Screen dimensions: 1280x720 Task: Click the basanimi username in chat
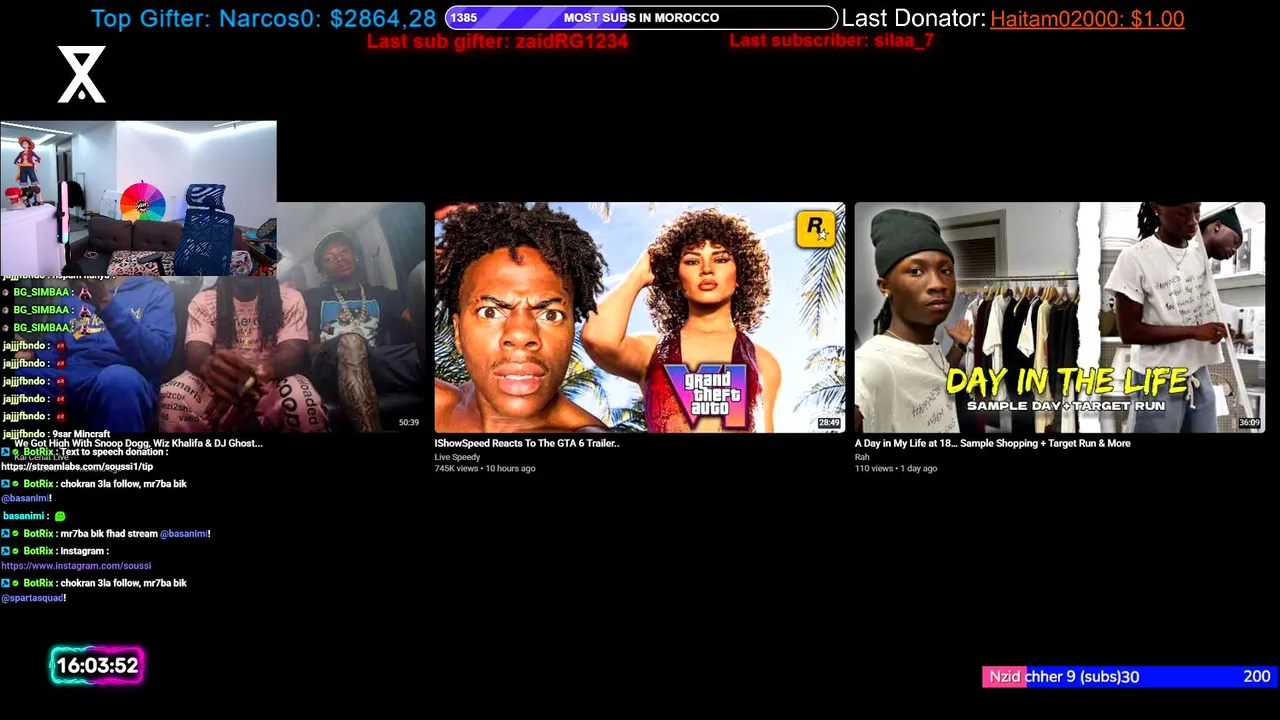point(24,516)
